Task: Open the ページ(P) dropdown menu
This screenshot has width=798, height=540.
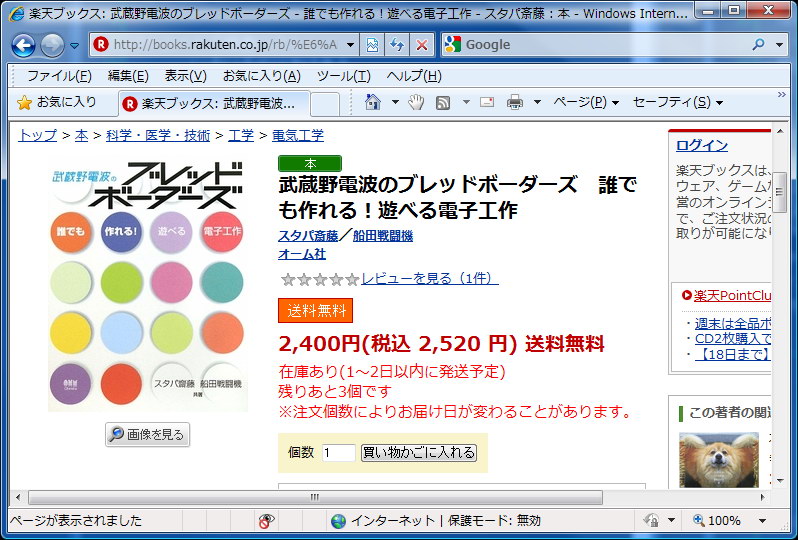Action: click(x=586, y=102)
